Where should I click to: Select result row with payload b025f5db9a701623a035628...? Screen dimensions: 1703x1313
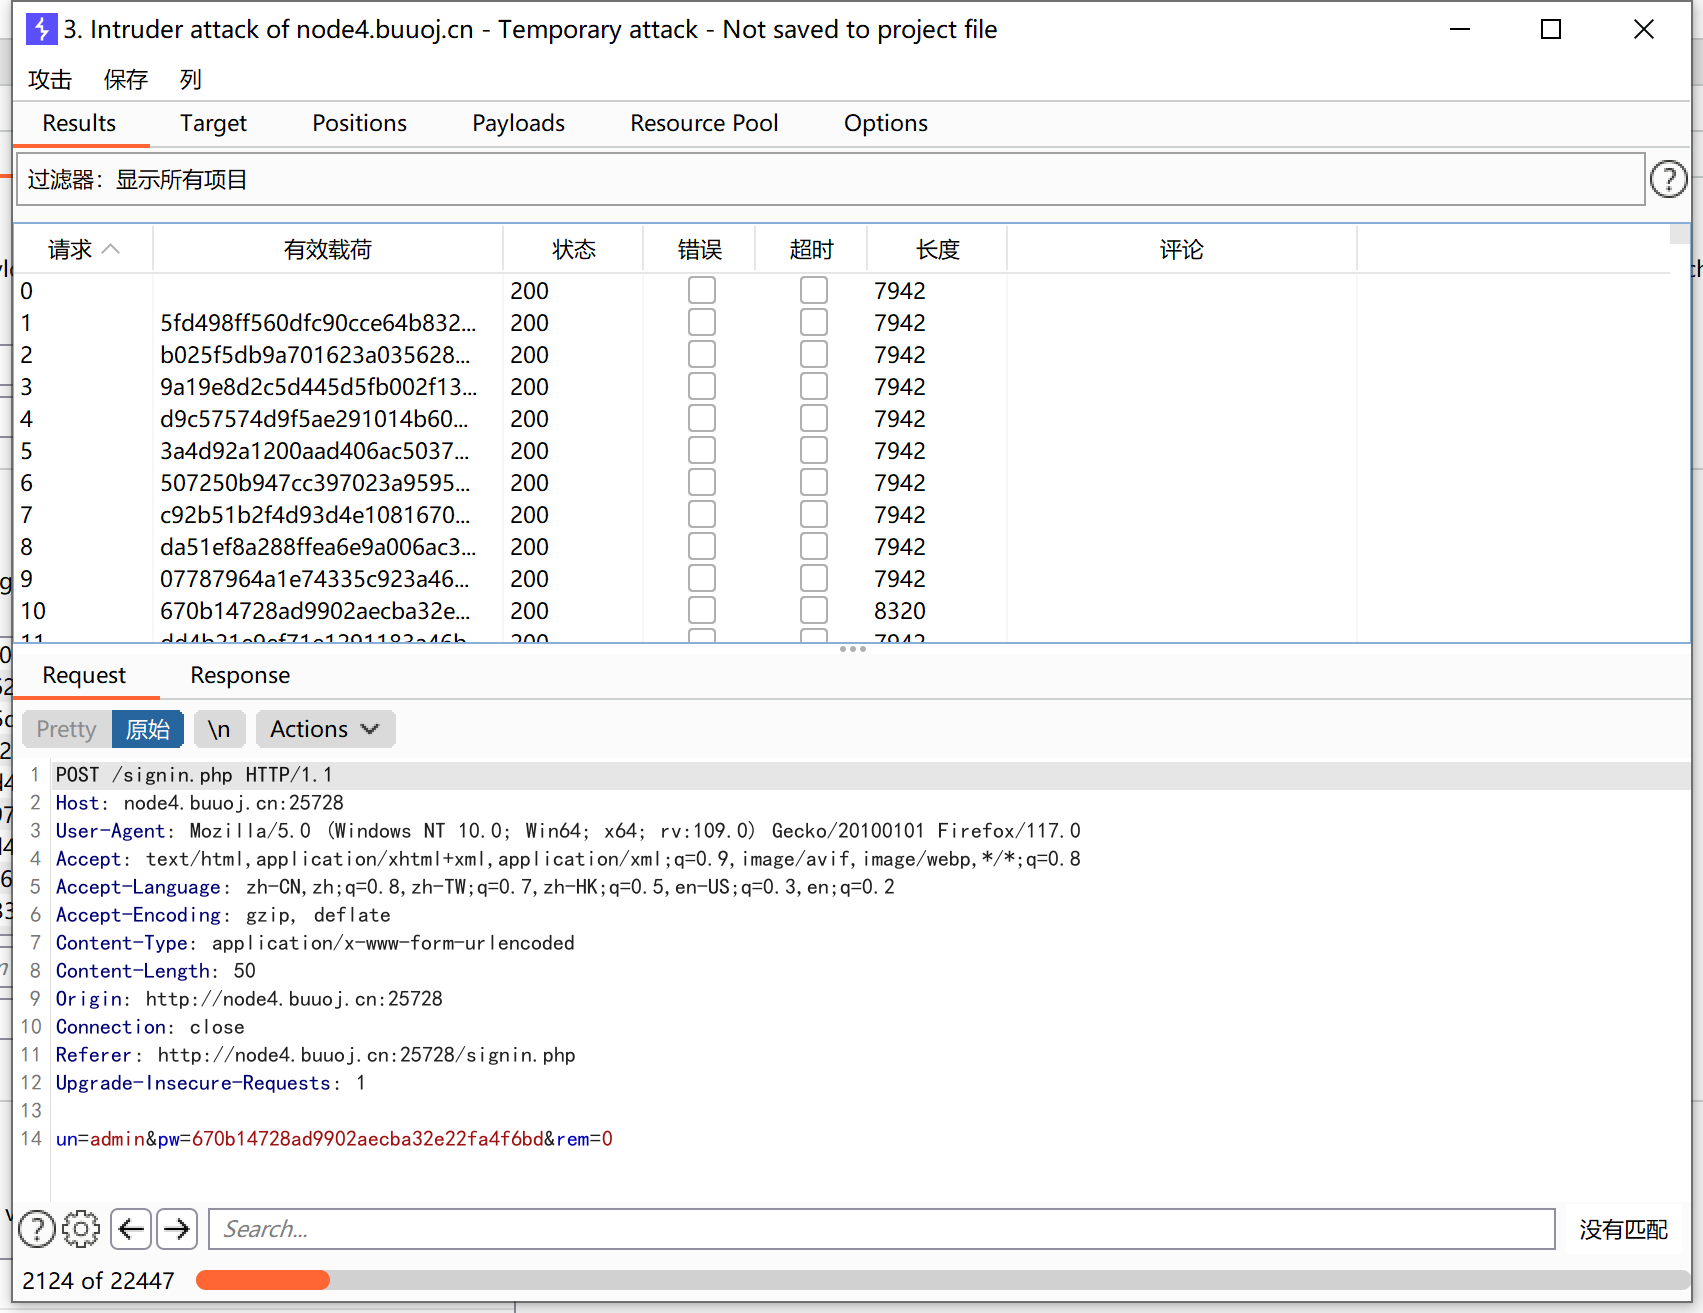(x=842, y=354)
